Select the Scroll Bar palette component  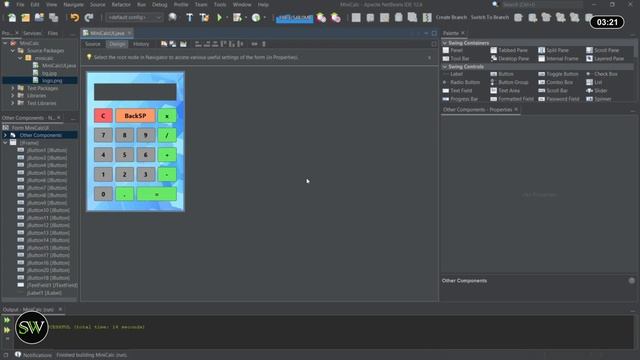tap(553, 91)
